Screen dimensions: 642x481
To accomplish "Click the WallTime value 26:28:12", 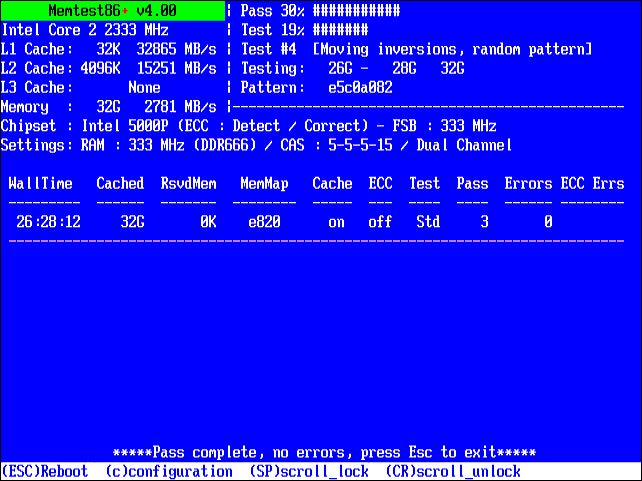I will pos(48,222).
